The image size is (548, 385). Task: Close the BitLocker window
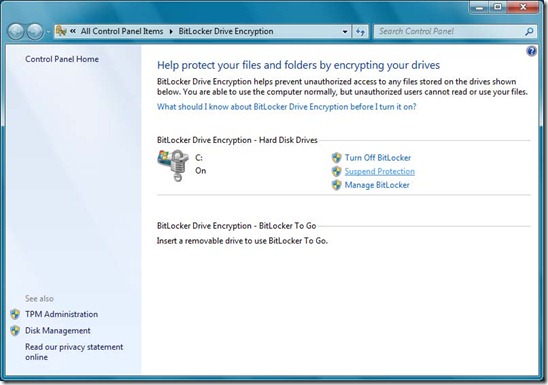point(523,7)
